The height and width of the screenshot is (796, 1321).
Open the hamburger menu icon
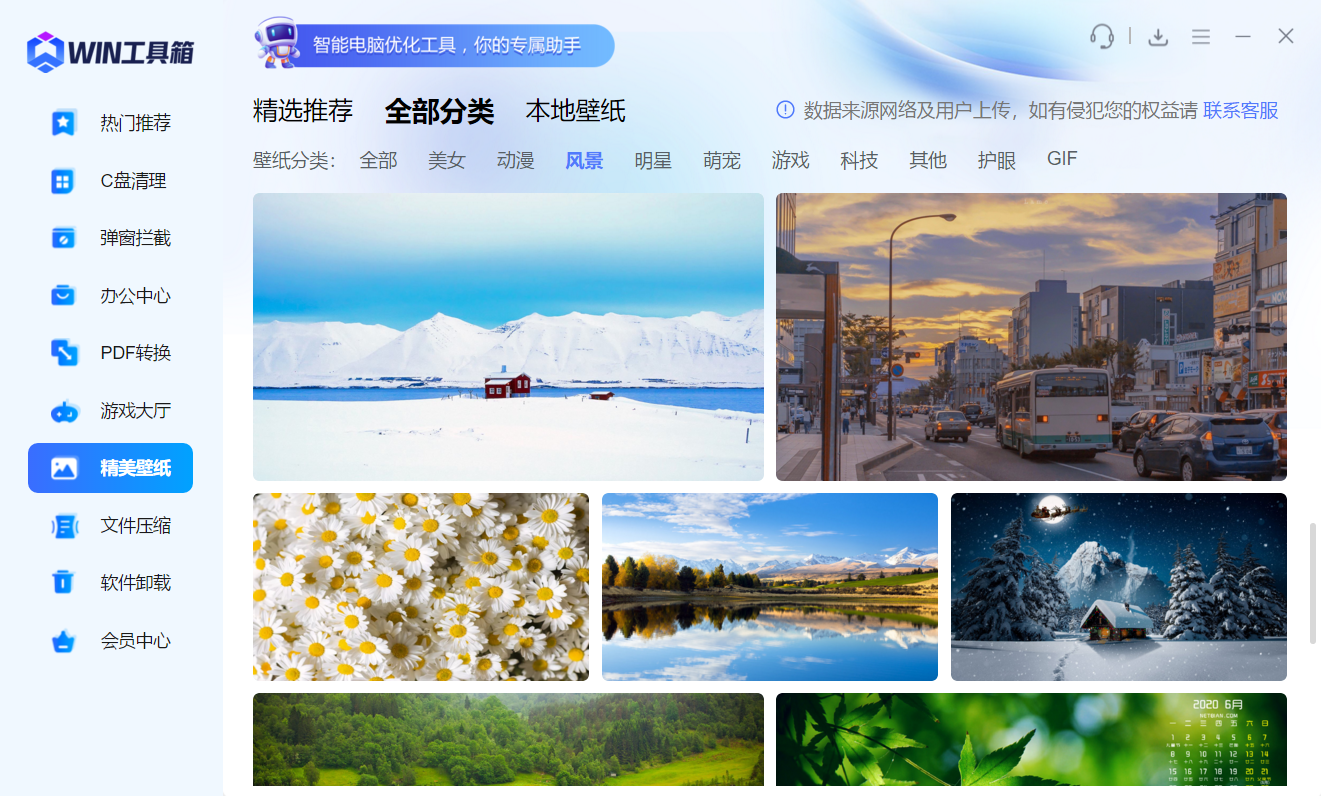[1201, 37]
